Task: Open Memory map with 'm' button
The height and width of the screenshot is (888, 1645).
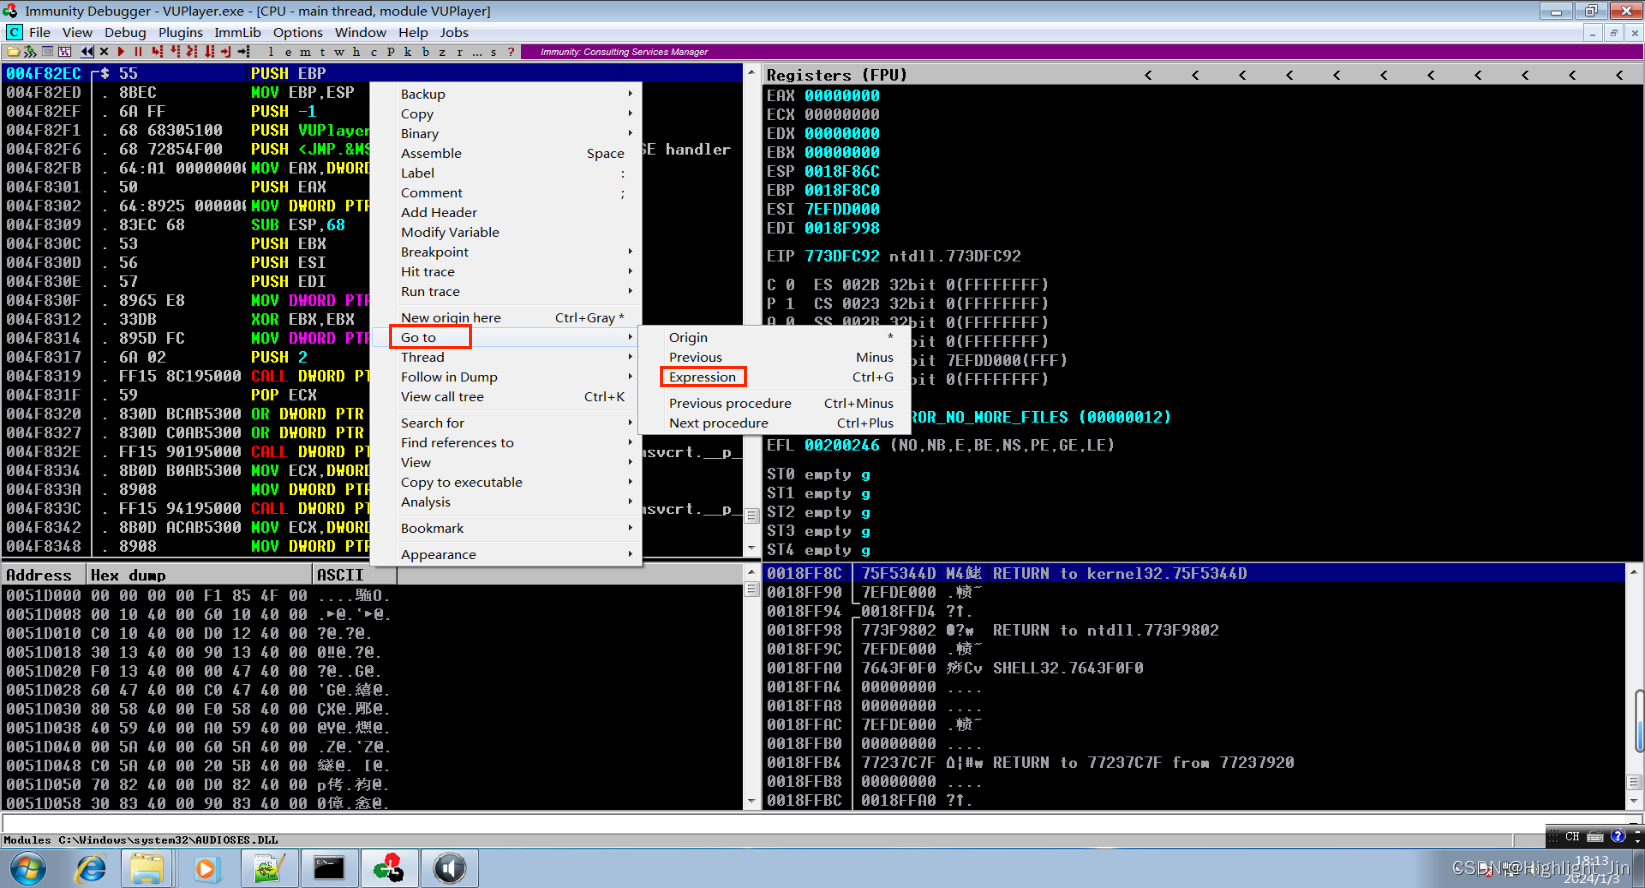Action: [305, 51]
